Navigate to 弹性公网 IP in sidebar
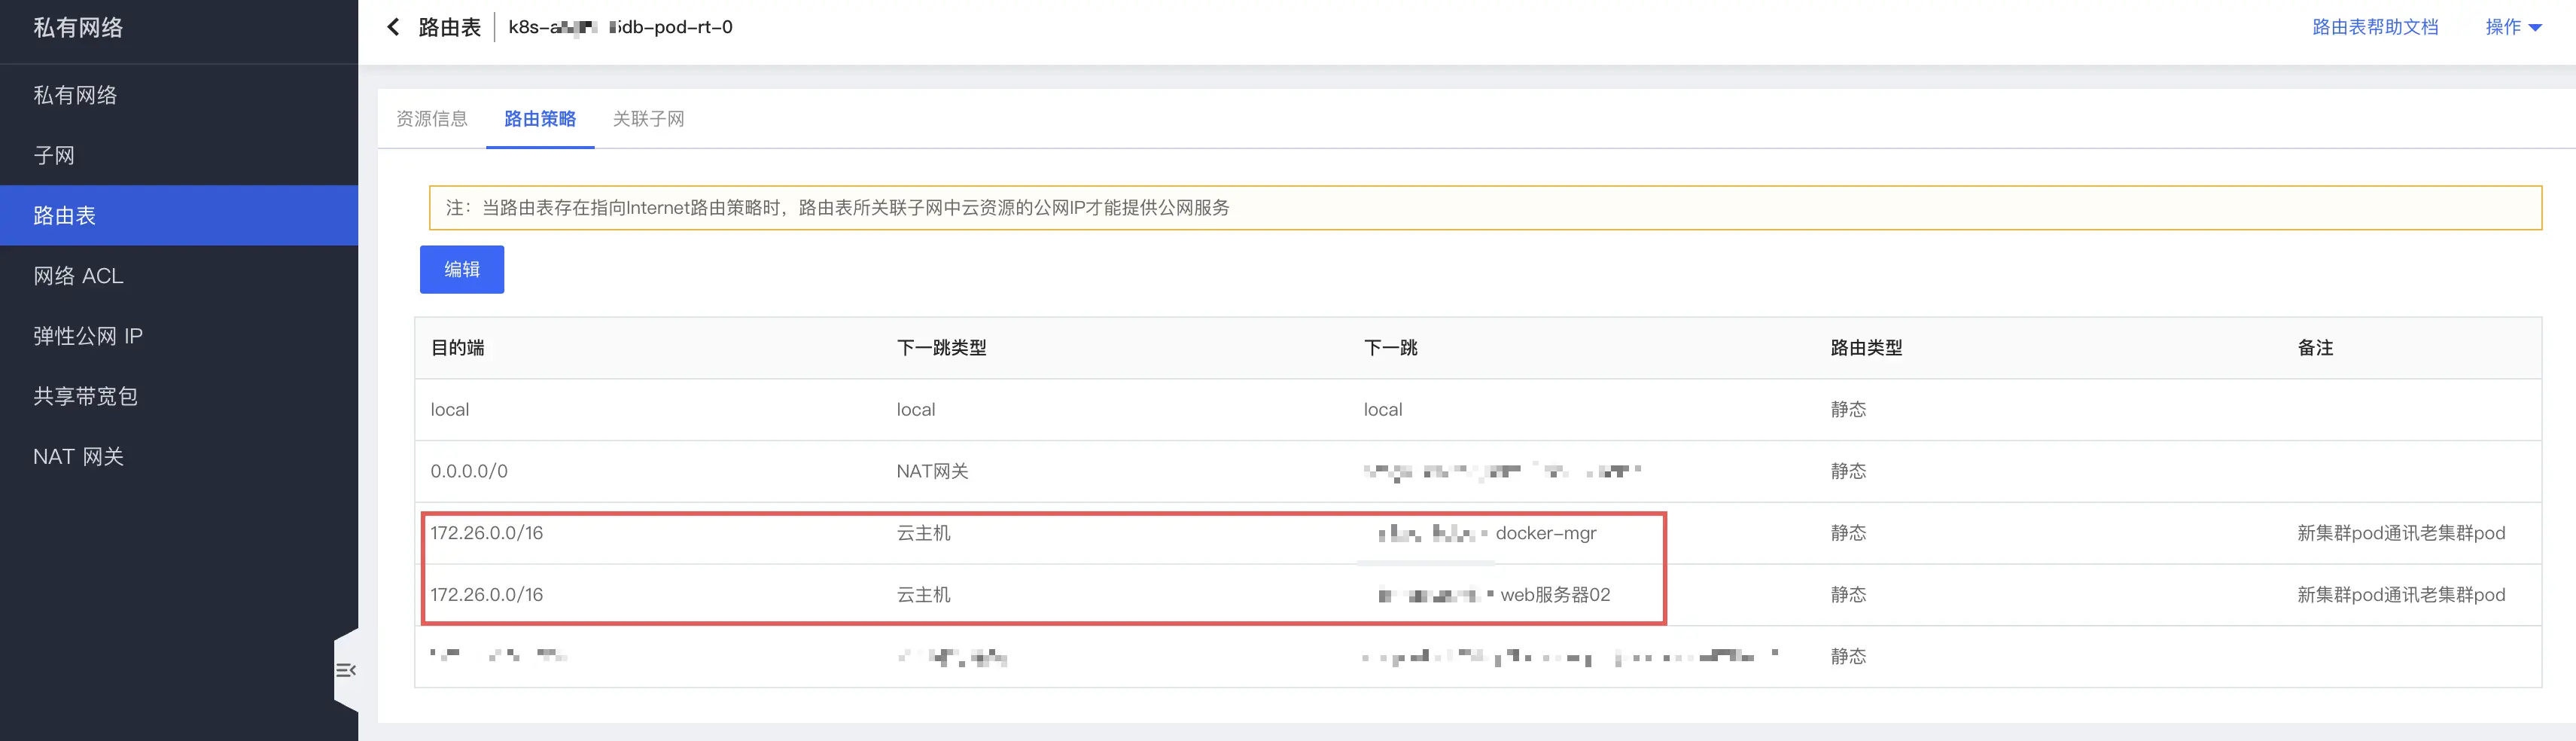Viewport: 2576px width, 741px height. [88, 336]
